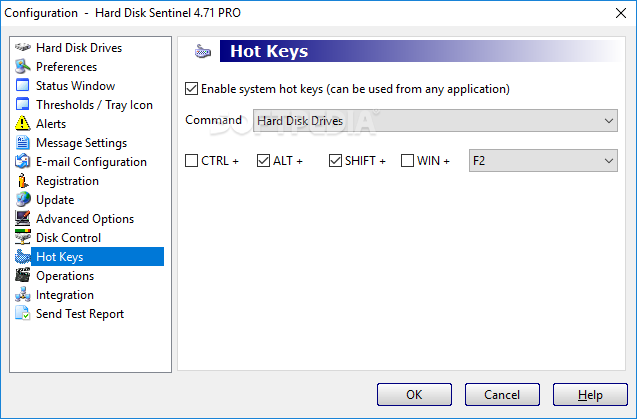Click the Update globe icon
Screen dimensions: 637x419
point(23,200)
